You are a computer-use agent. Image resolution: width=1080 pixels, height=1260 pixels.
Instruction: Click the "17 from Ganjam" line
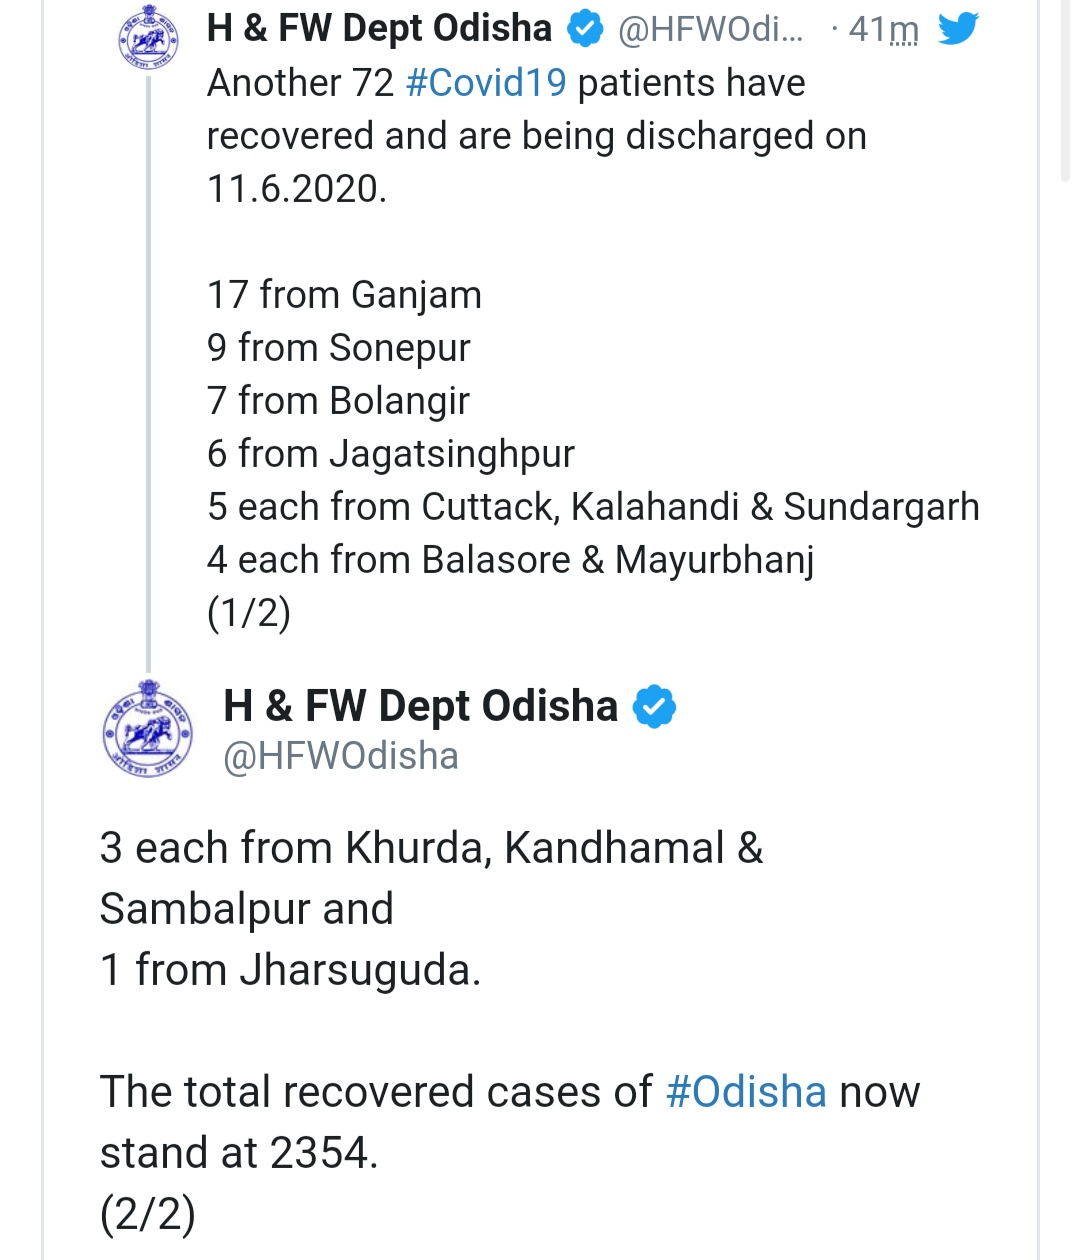coord(344,295)
